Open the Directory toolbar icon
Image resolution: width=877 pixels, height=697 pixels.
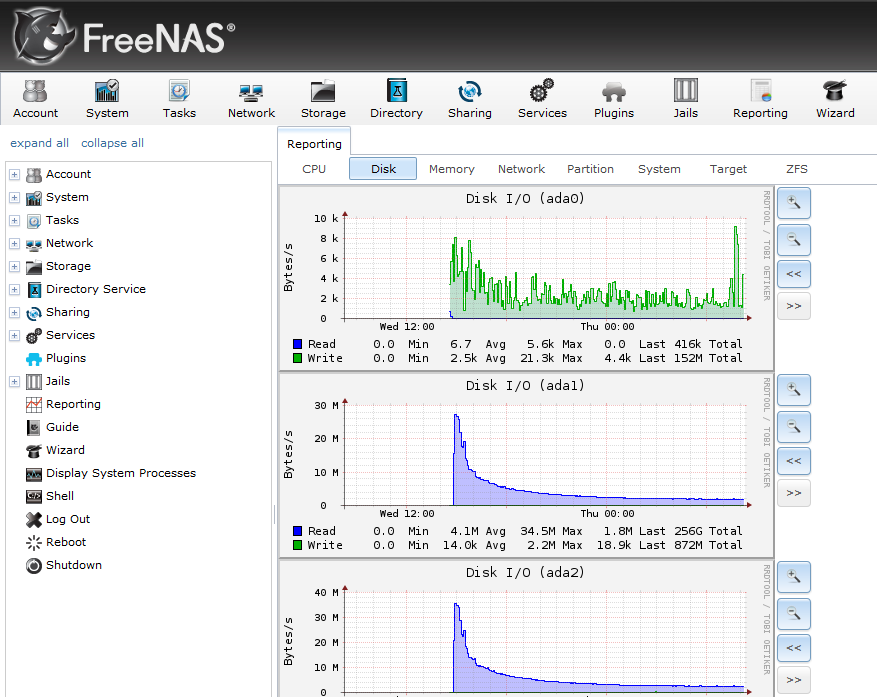396,100
